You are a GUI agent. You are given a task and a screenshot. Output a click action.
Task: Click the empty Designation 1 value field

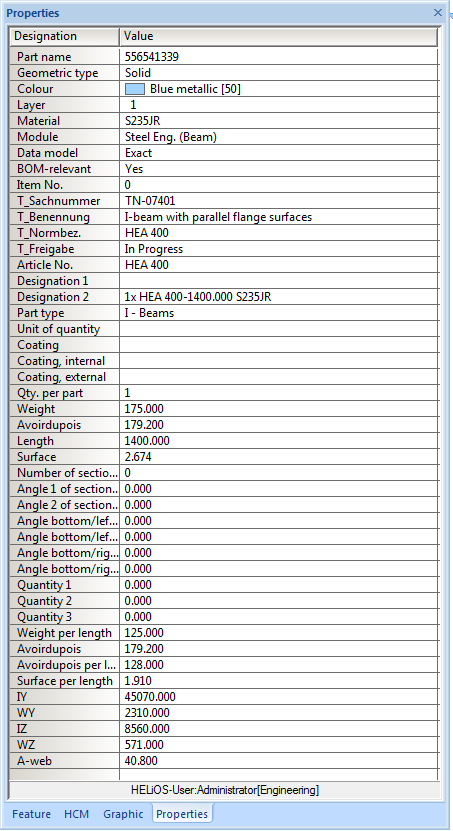pos(279,280)
